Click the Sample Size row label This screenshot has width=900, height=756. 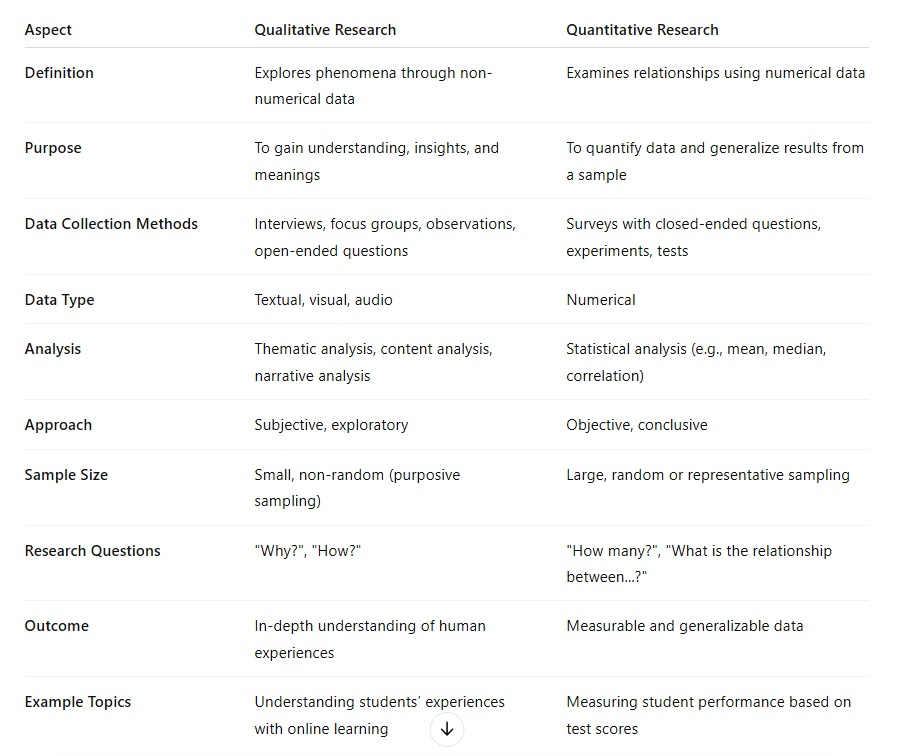coord(66,475)
